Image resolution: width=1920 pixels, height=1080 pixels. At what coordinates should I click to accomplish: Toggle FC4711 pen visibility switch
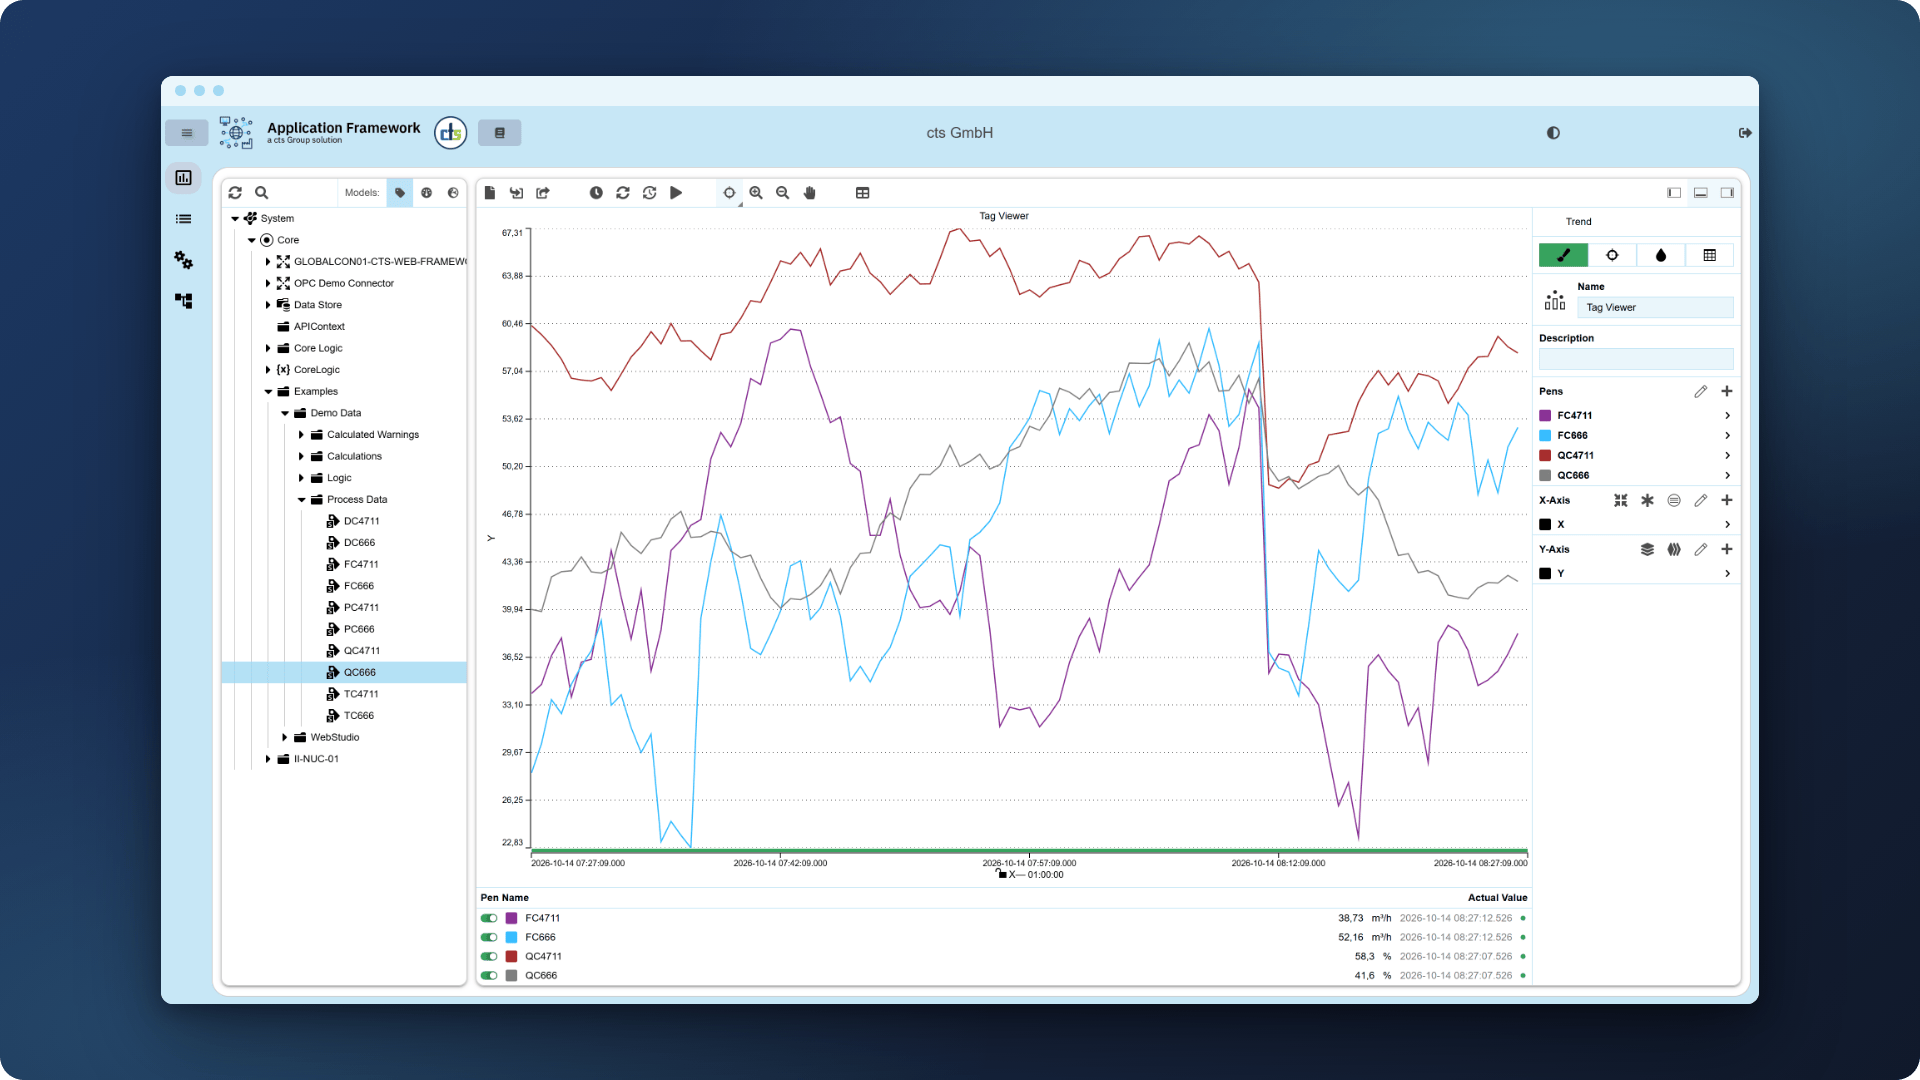489,918
